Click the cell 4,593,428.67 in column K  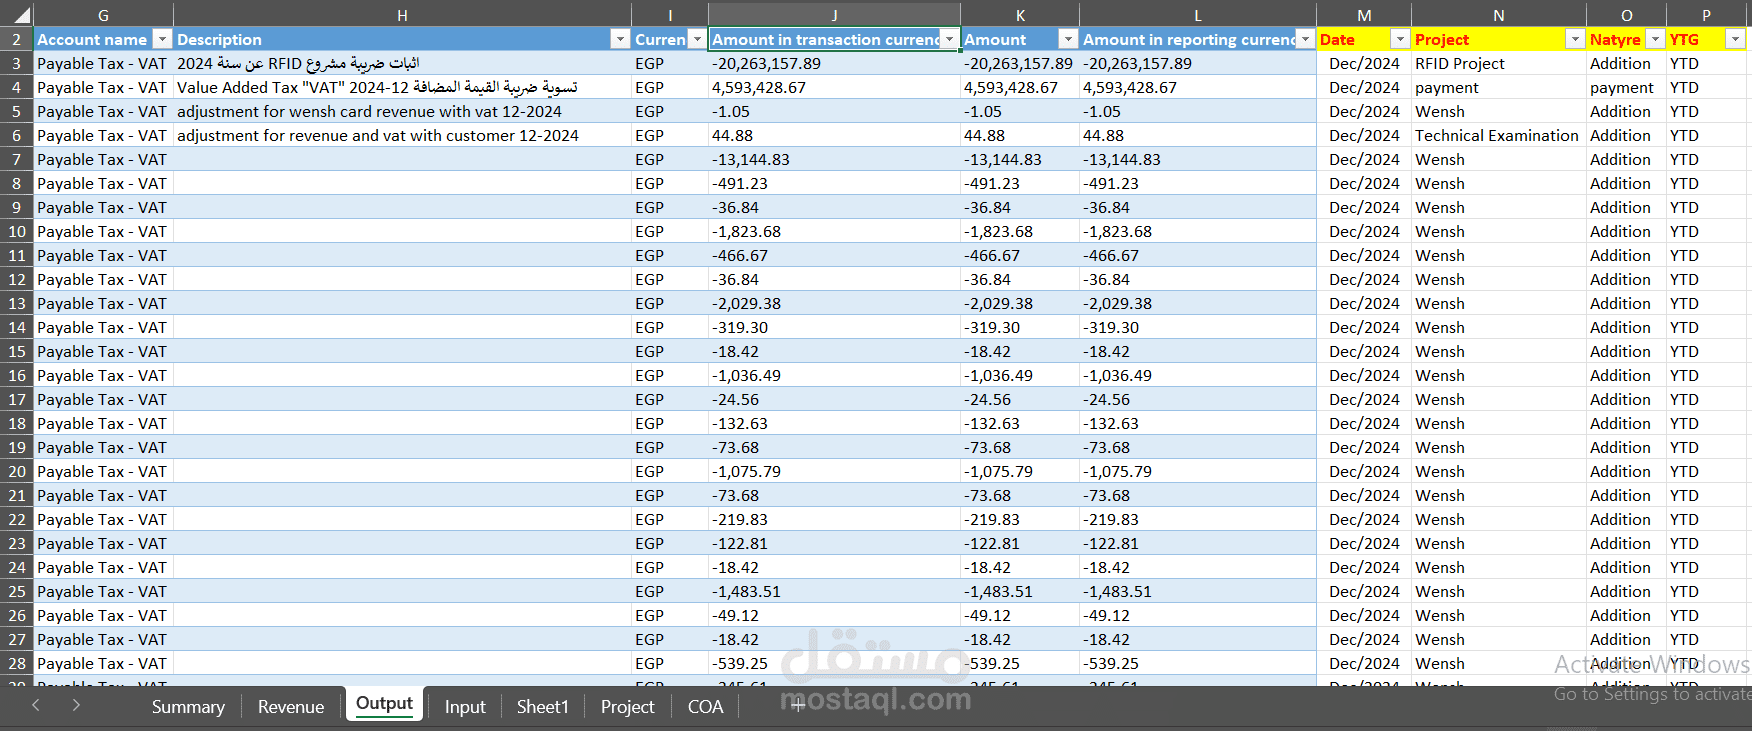[1020, 87]
